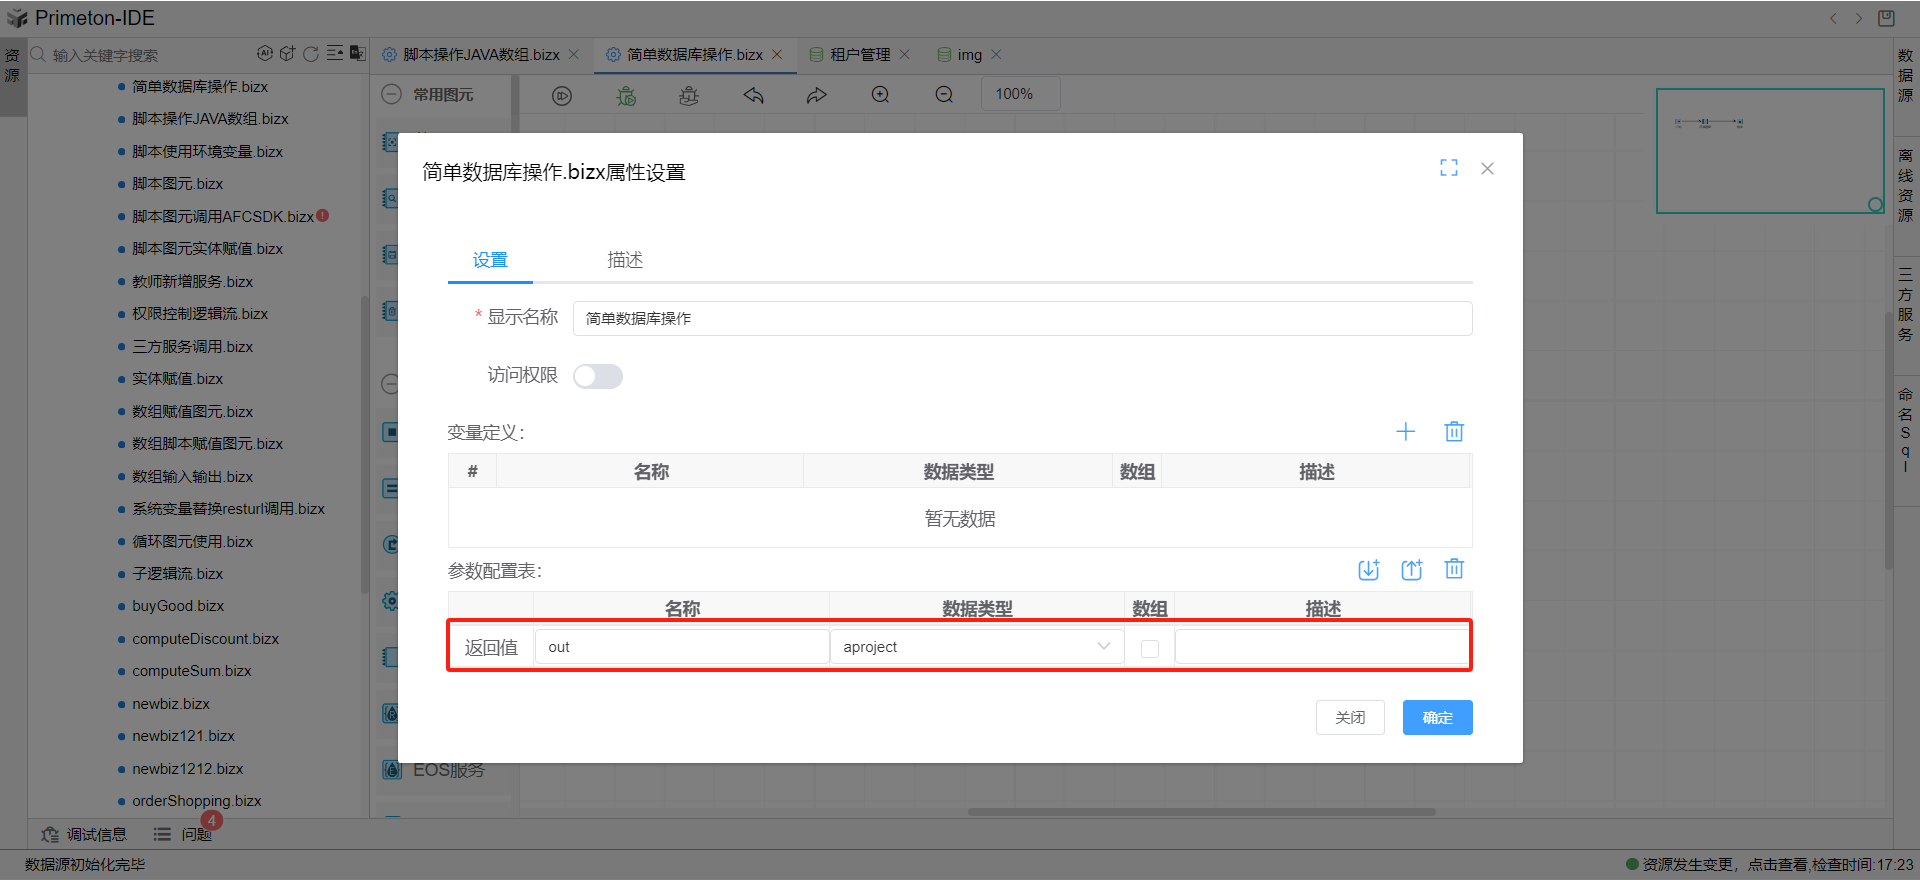The image size is (1920, 880).
Task: Click the zoom in magnifier icon
Action: (880, 95)
